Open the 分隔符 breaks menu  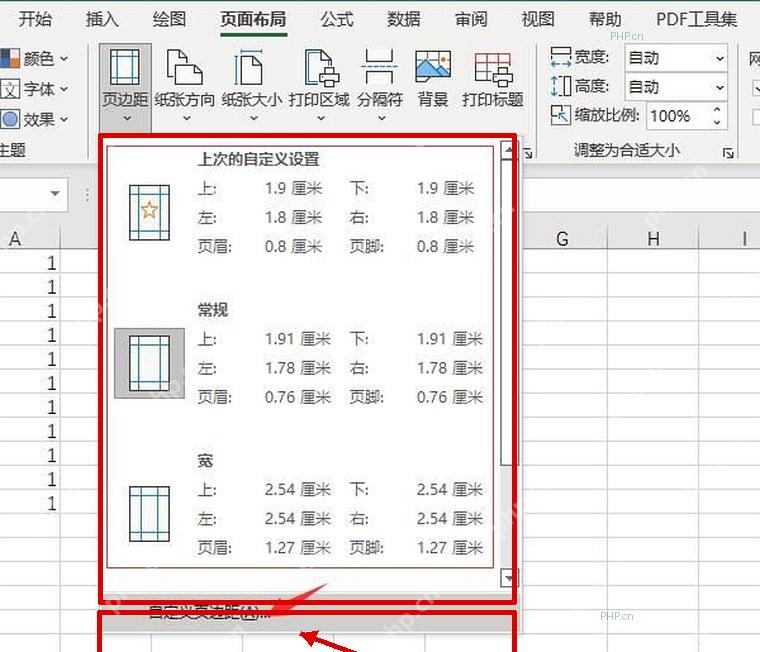[380, 86]
